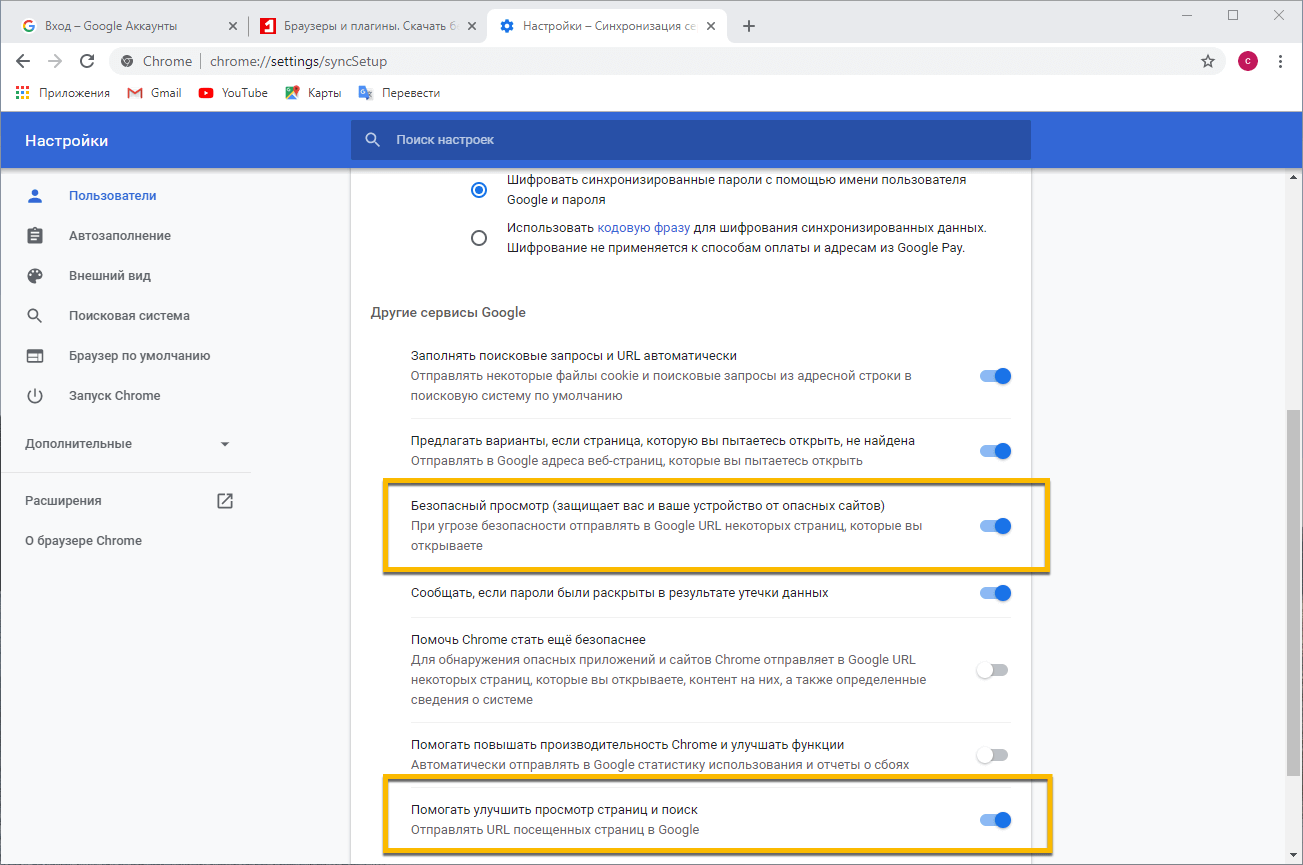Open Браузер по умолчанию settings section

point(140,356)
